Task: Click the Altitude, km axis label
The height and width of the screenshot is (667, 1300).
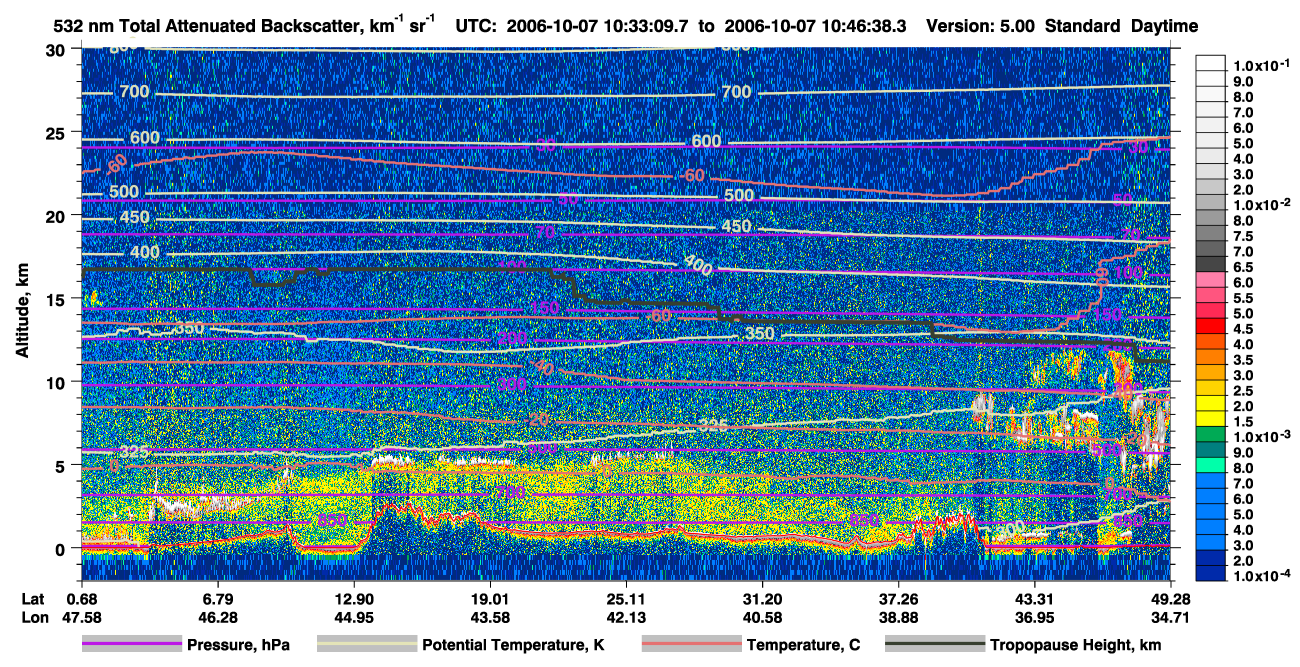Action: [21, 312]
